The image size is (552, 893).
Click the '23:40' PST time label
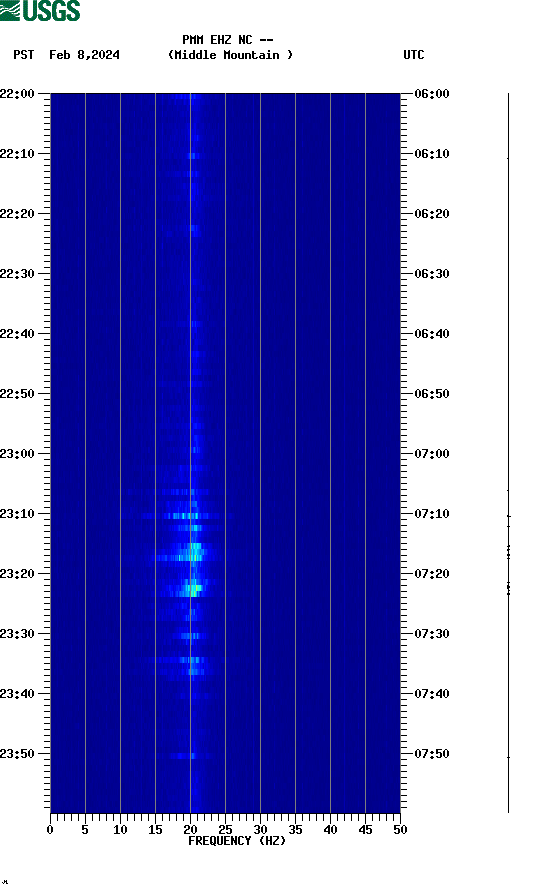[17, 694]
